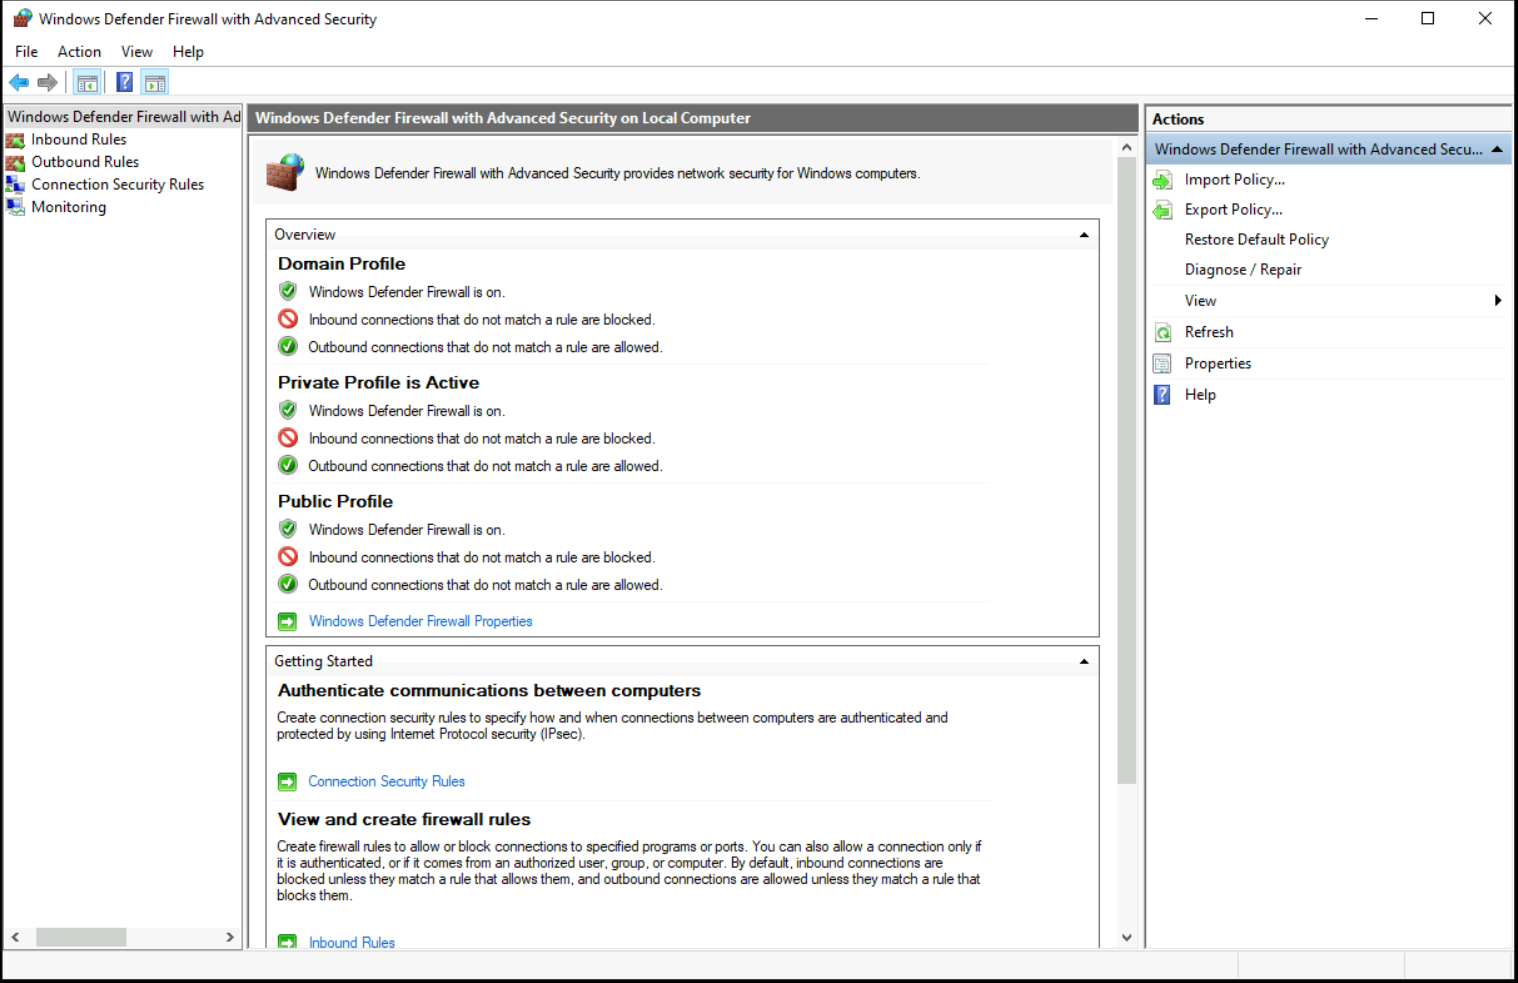Viewport: 1518px width, 983px height.
Task: Expand the View submenu arrow in Actions
Action: [1498, 300]
